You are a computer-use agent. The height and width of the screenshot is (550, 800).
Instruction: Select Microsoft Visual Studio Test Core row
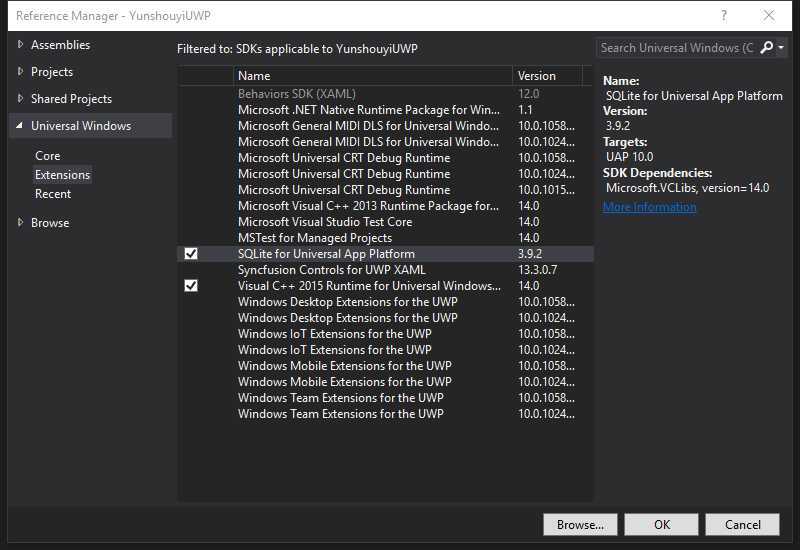pos(386,221)
